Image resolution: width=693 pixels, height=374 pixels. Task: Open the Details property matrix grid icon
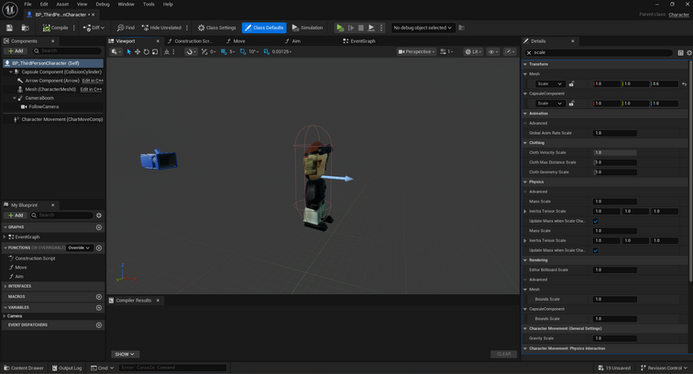coord(680,53)
